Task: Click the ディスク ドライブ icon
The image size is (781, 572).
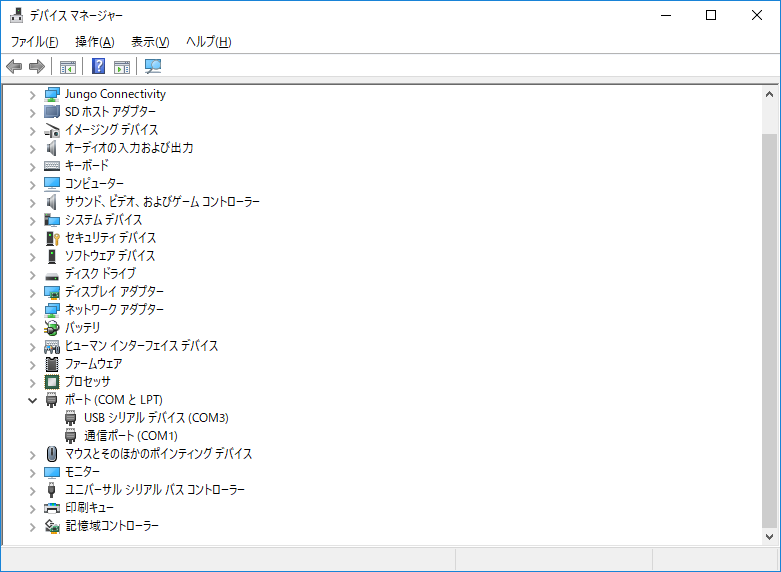Action: 52,276
